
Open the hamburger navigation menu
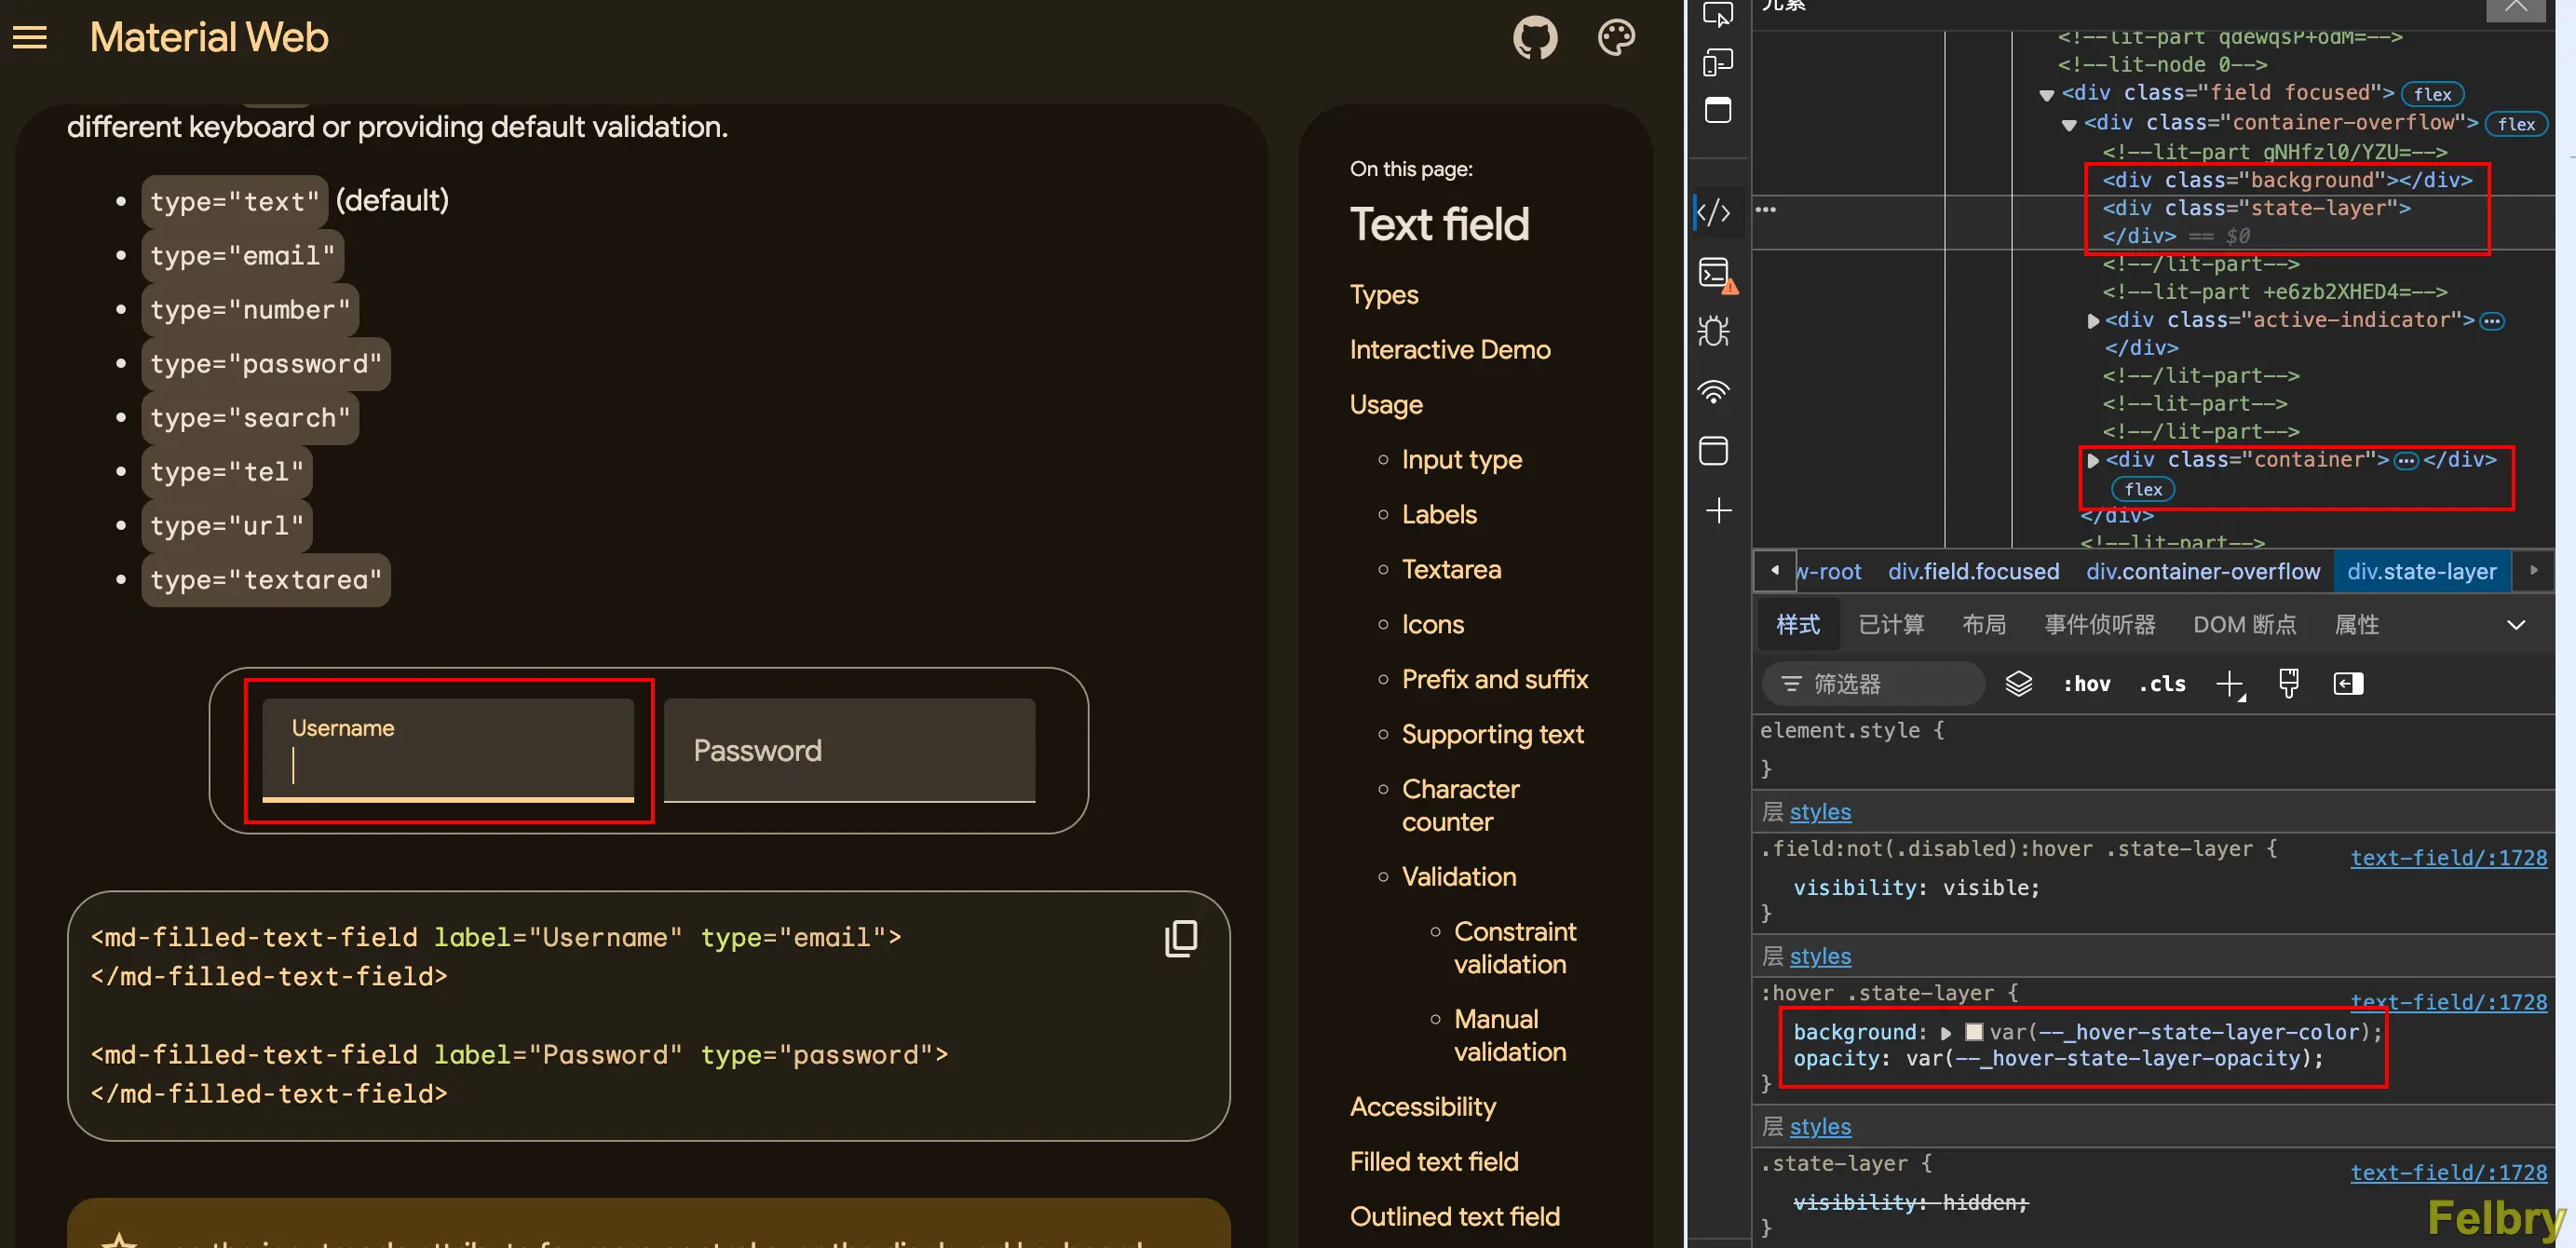[x=30, y=38]
